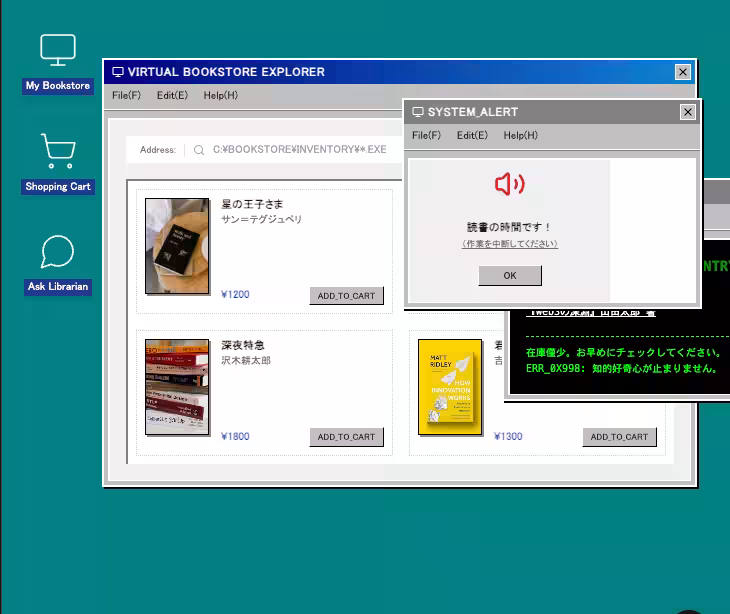Click monitor icon in Virtual Bookstore Explorer title
This screenshot has width=730, height=614.
(118, 72)
